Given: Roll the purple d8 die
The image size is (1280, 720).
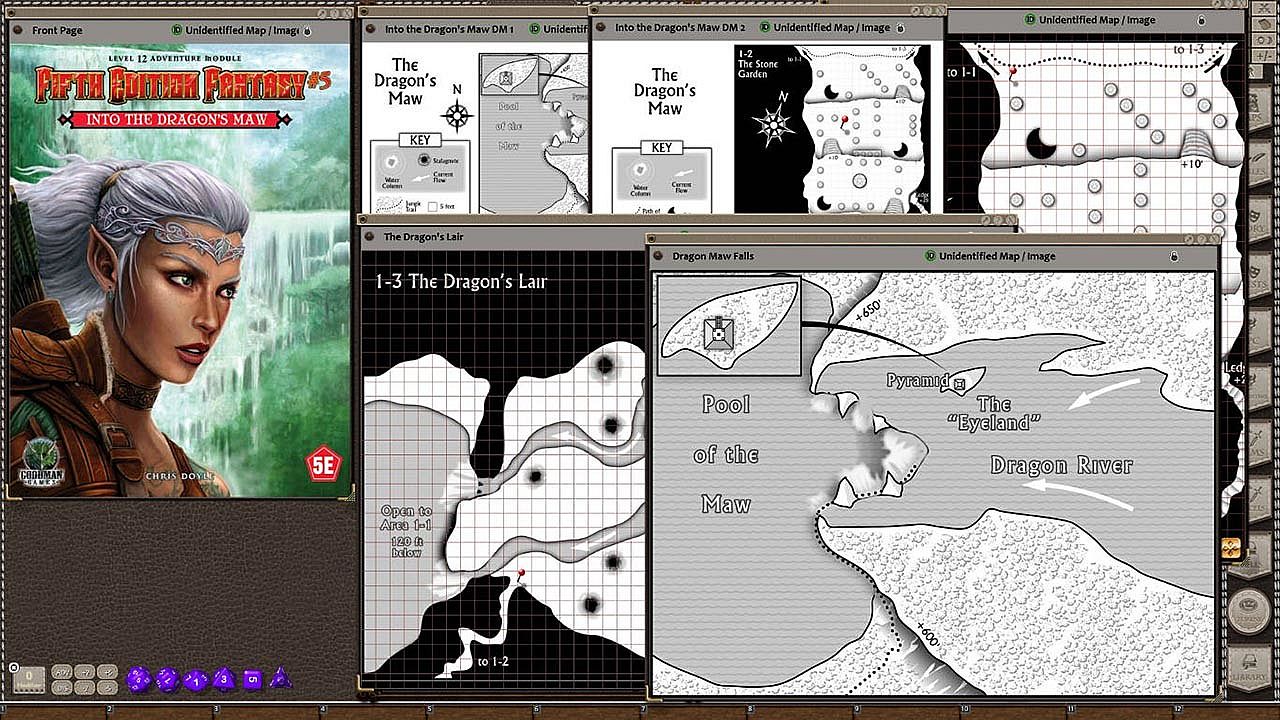Looking at the screenshot, I should click(x=225, y=679).
